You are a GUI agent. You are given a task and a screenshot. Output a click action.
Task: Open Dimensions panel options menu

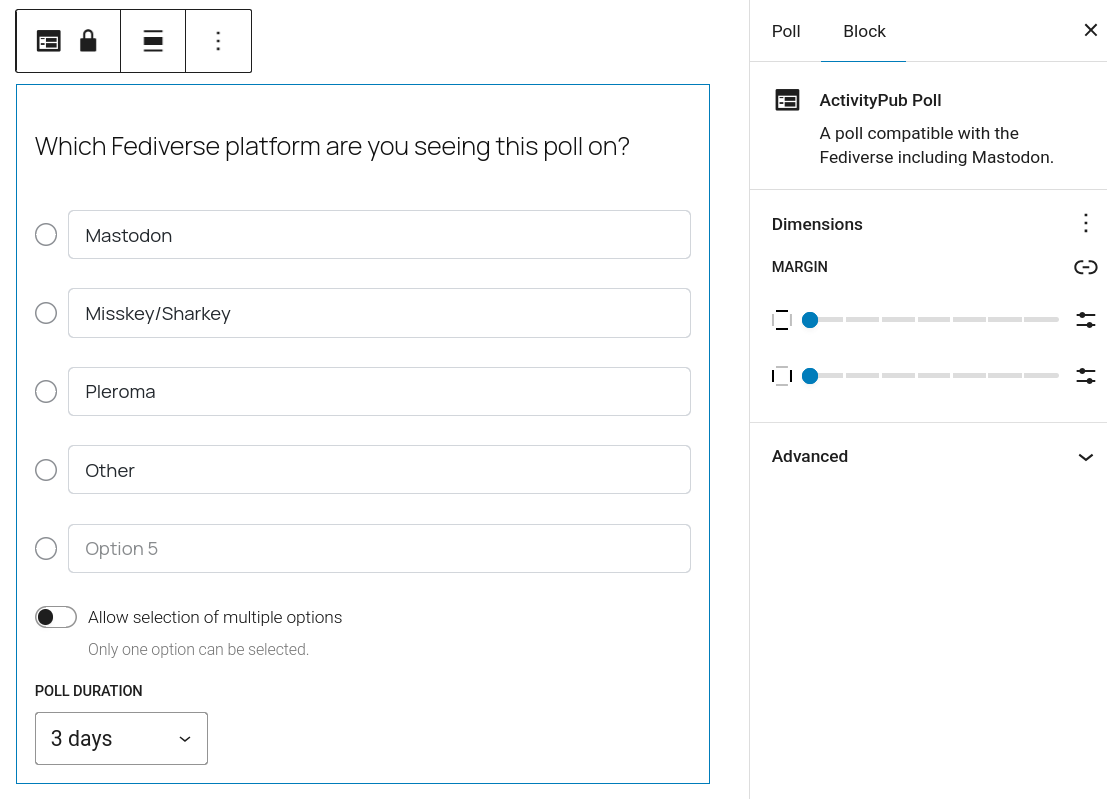[x=1085, y=224]
